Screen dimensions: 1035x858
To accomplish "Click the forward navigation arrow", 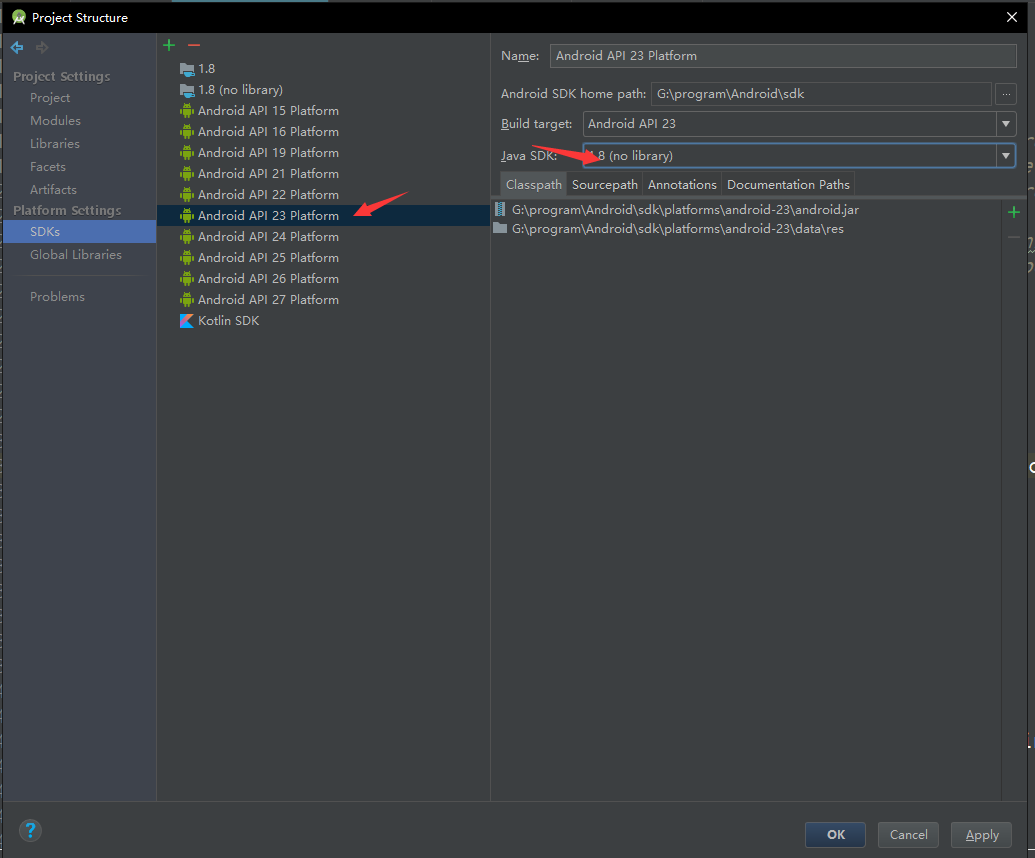I will pos(42,48).
